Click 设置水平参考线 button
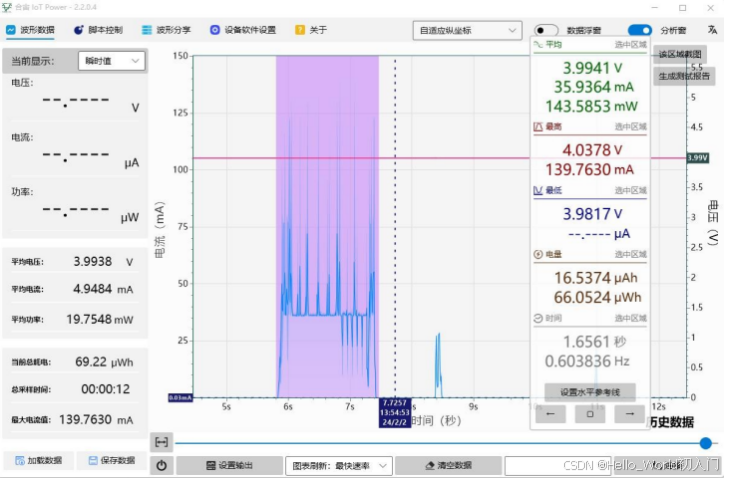The image size is (732, 478). tap(590, 392)
